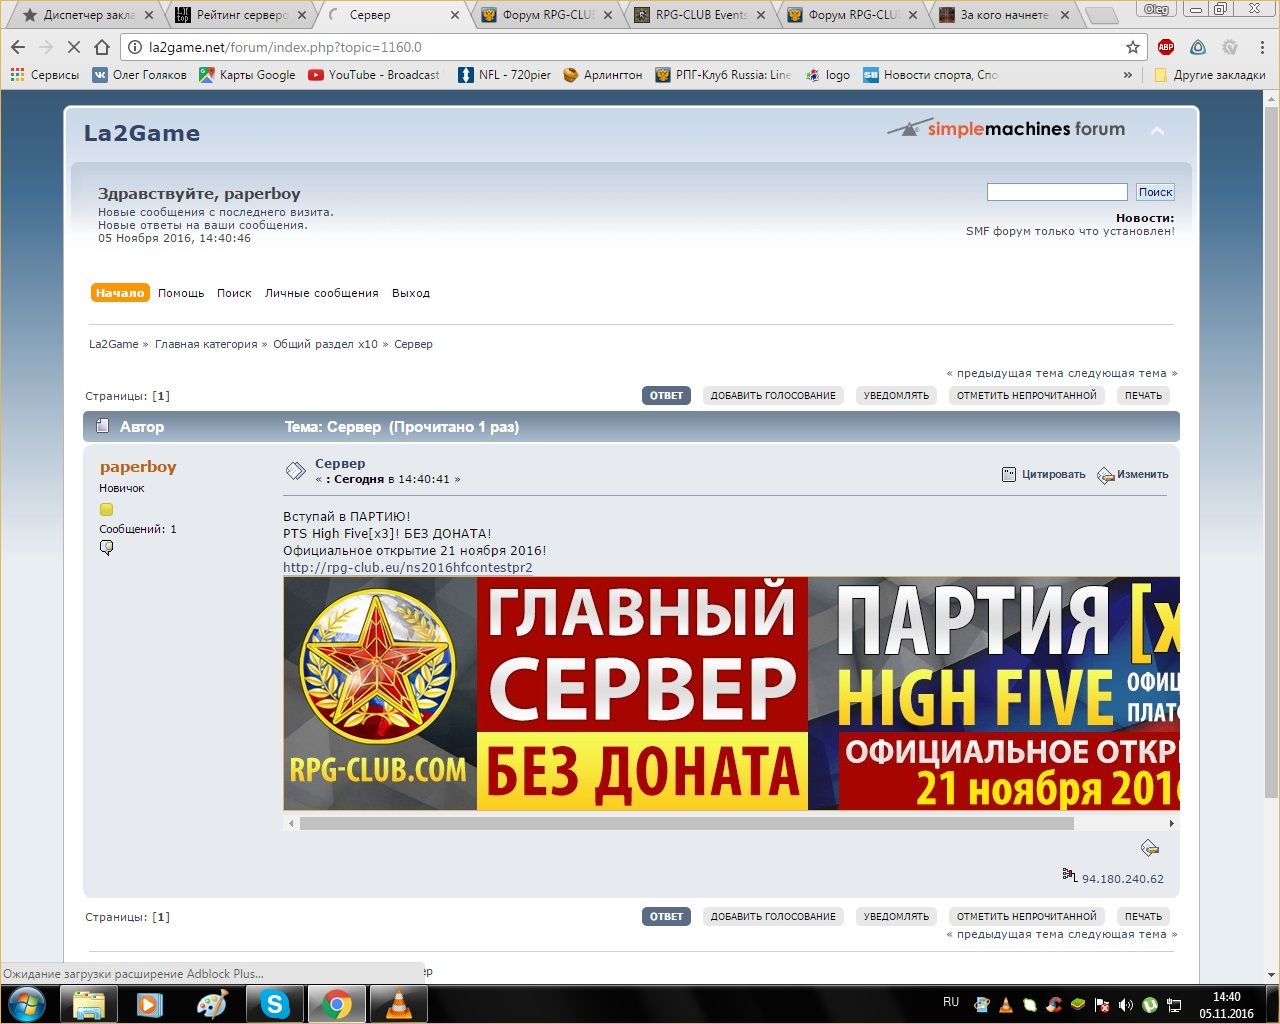Open the Карты Google bookmark
The image size is (1280, 1024).
pyautogui.click(x=247, y=75)
